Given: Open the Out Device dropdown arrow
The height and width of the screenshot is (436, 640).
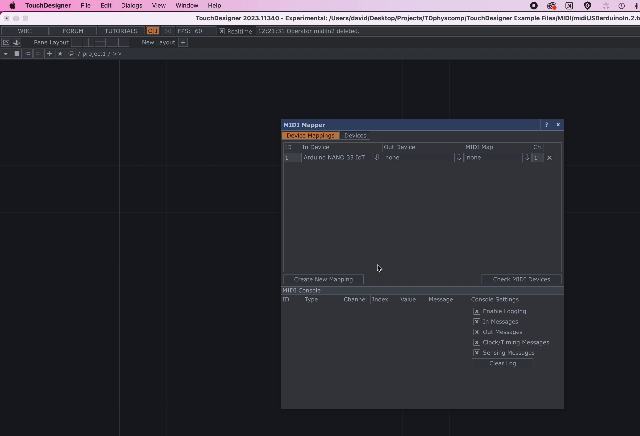Looking at the screenshot, I should pos(459,158).
